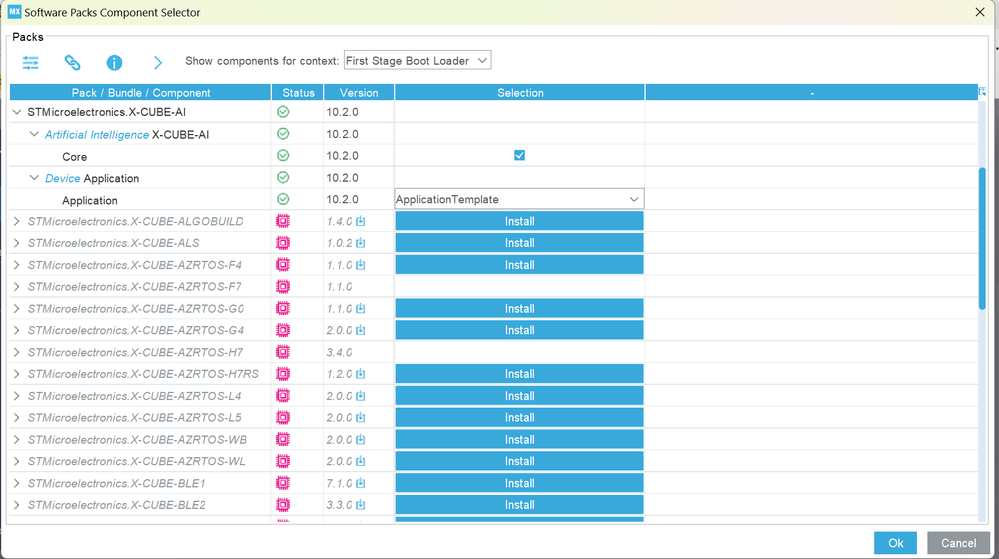Close the Software Packs Component Selector window
The height and width of the screenshot is (559, 999).
pos(980,12)
